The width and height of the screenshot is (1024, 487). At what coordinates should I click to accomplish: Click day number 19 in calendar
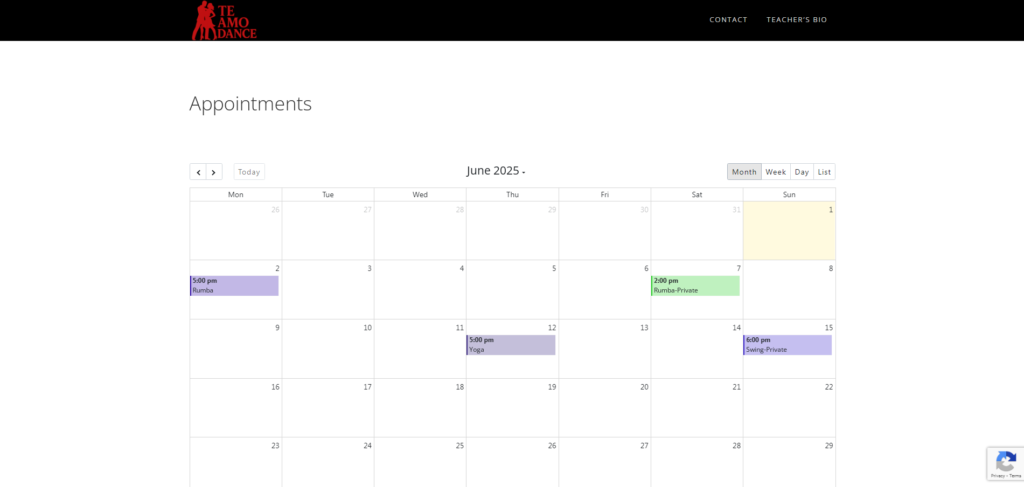tap(552, 387)
